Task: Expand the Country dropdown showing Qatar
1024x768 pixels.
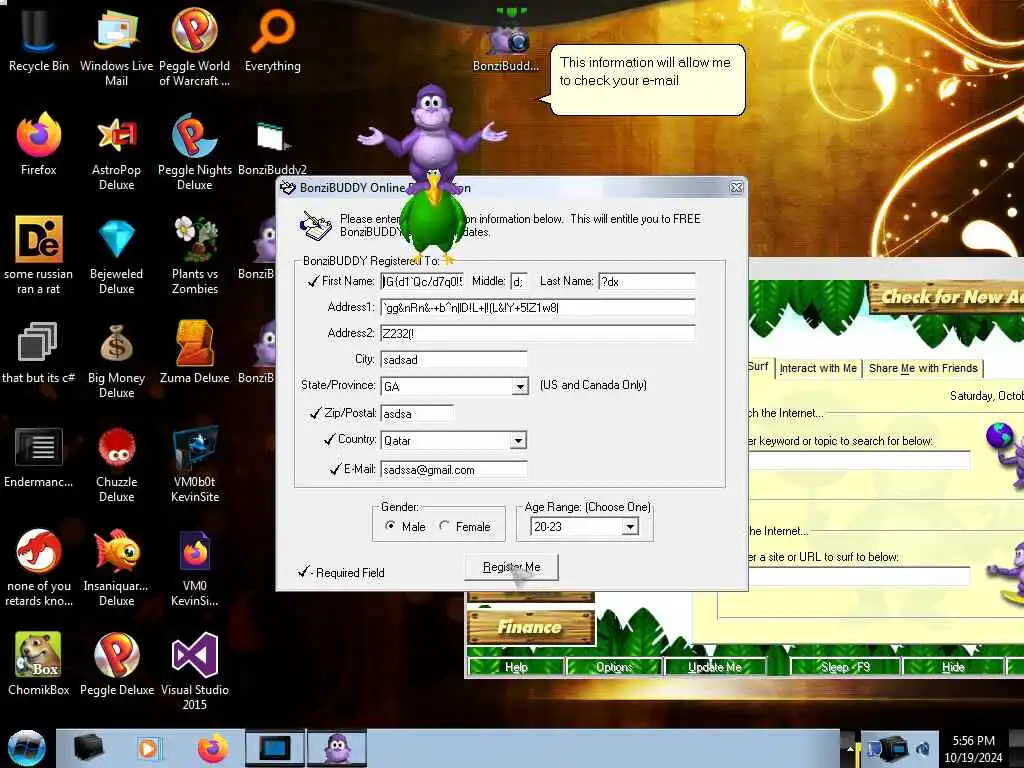Action: tap(518, 440)
